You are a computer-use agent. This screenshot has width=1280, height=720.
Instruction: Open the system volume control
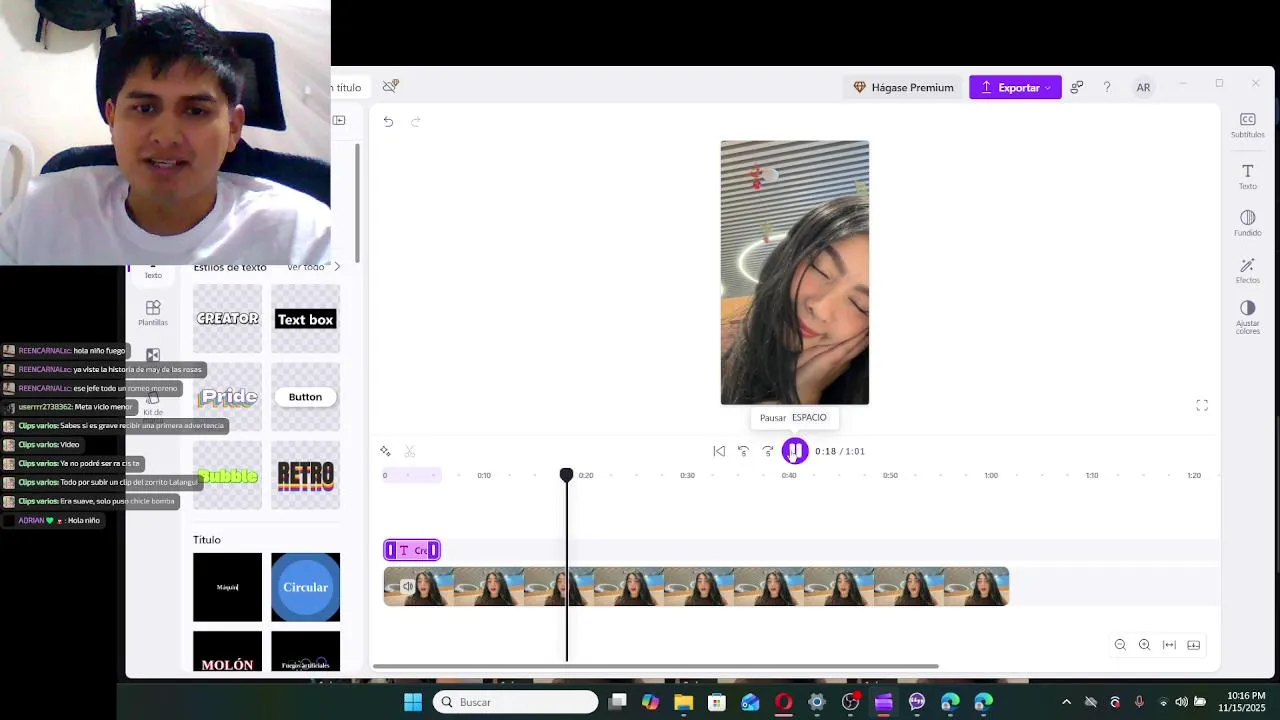click(1181, 702)
